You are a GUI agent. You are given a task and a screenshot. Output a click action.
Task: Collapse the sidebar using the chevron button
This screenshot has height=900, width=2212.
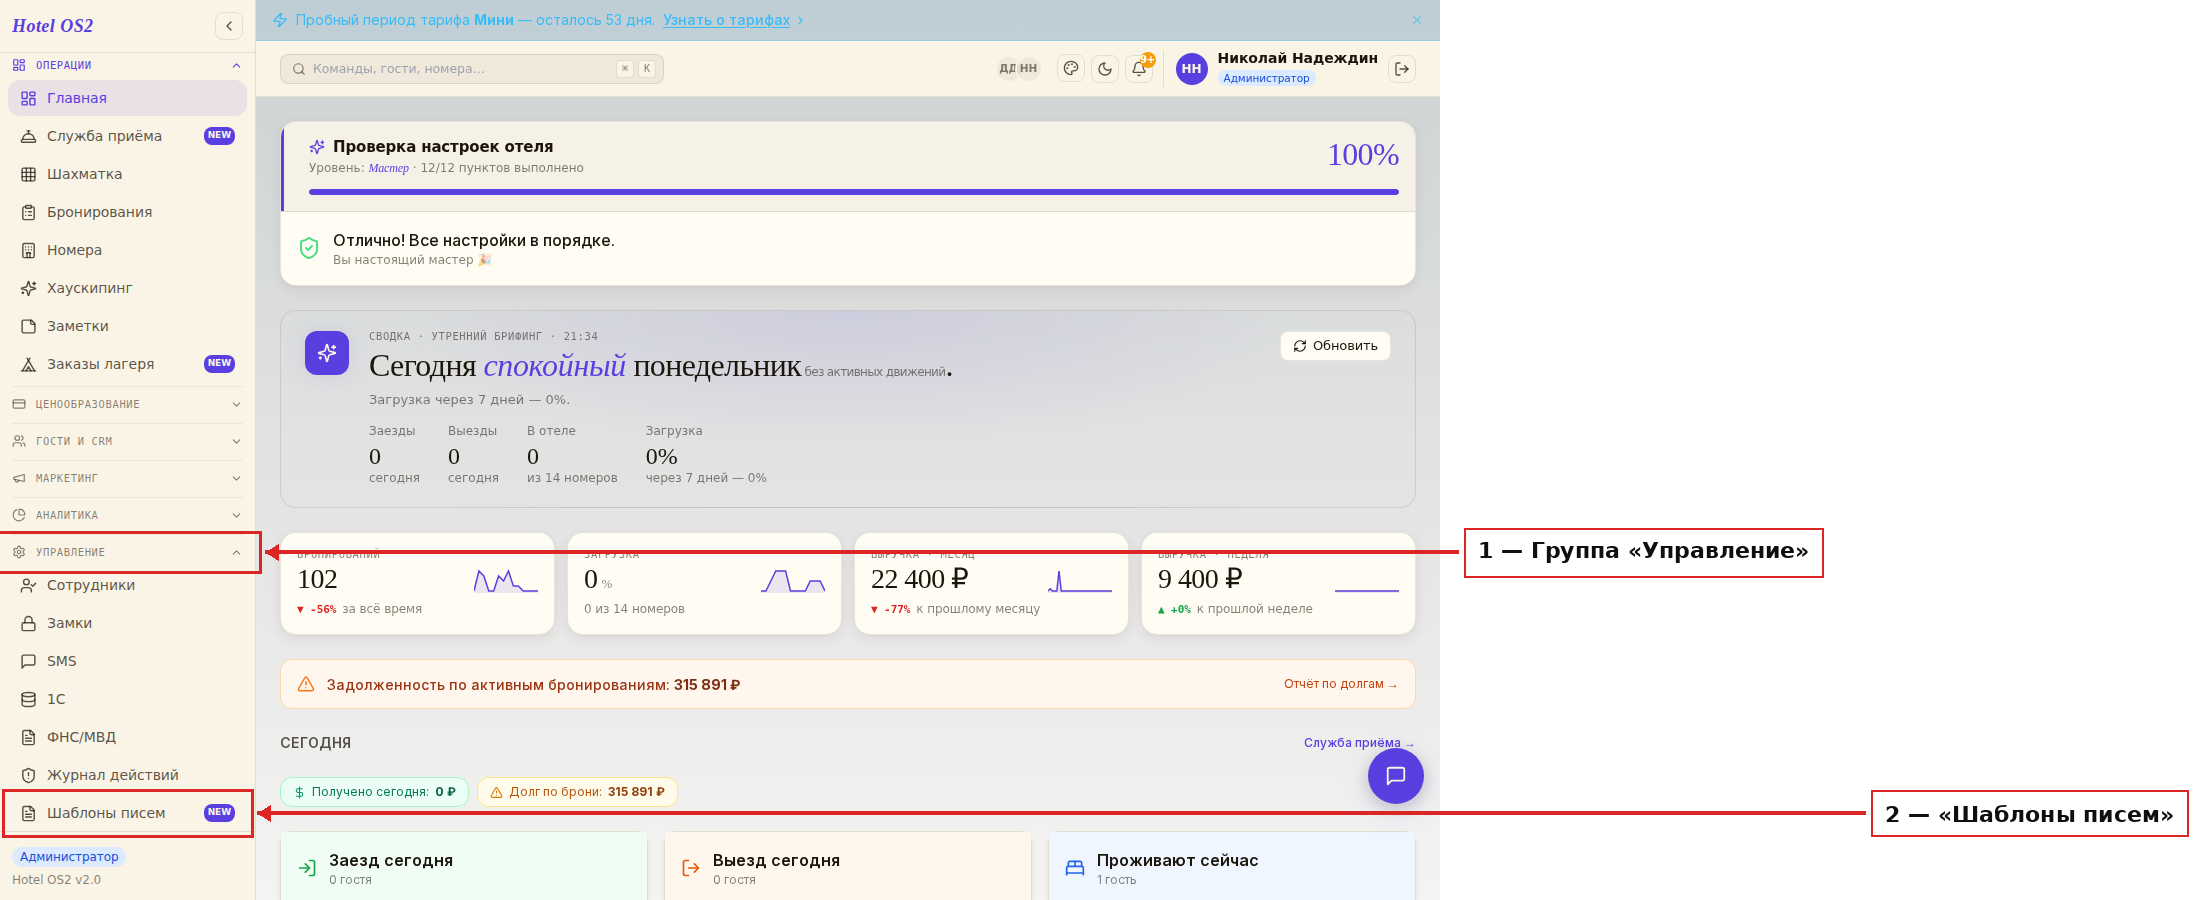pyautogui.click(x=229, y=26)
